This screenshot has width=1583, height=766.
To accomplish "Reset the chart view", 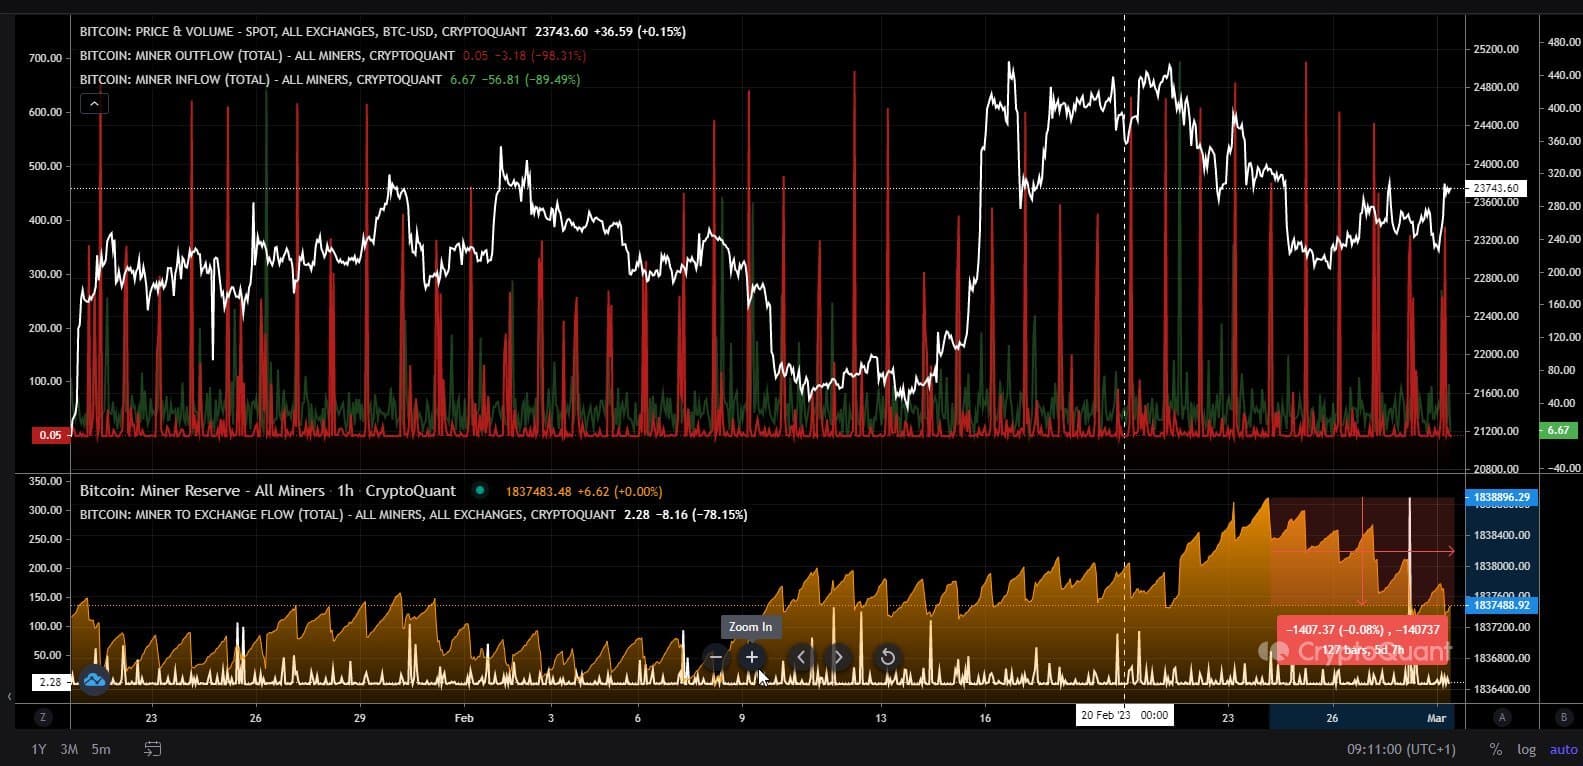I will click(x=887, y=657).
